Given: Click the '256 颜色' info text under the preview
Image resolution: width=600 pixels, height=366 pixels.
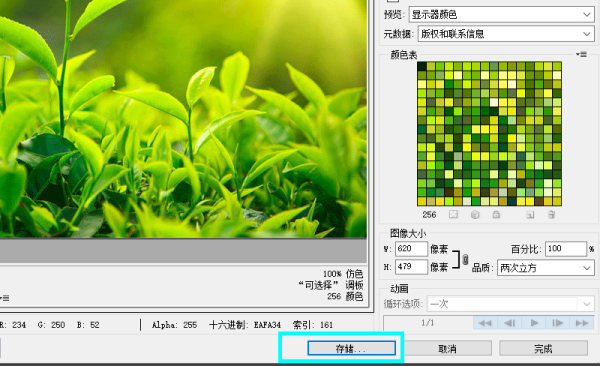Looking at the screenshot, I should pos(345,296).
